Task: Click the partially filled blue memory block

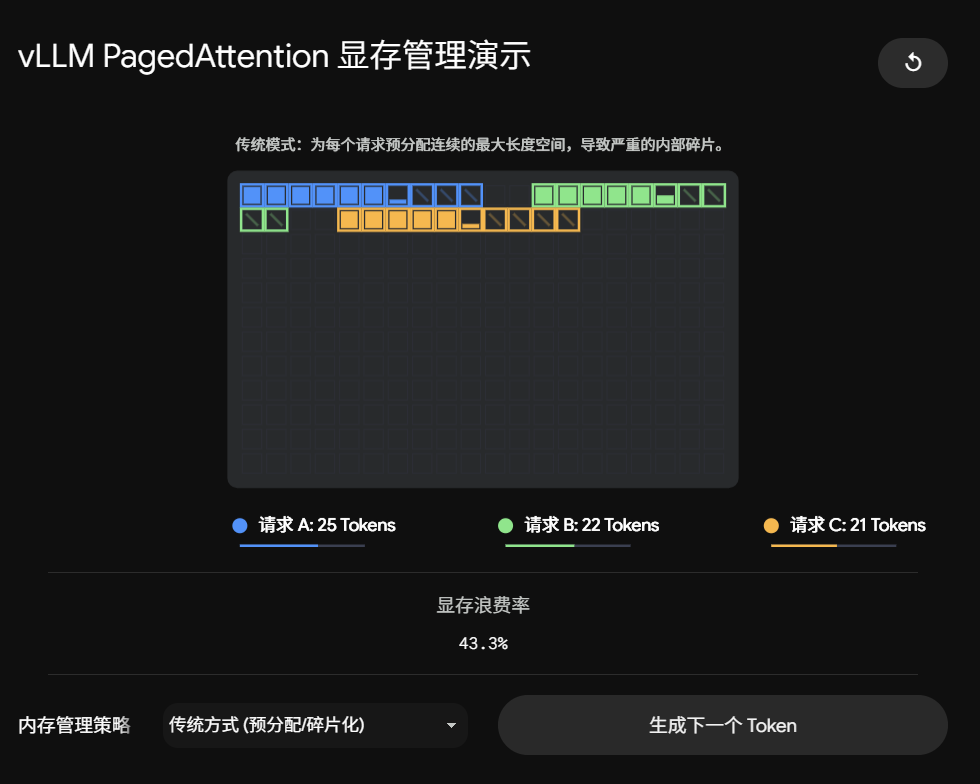Action: pyautogui.click(x=398, y=196)
